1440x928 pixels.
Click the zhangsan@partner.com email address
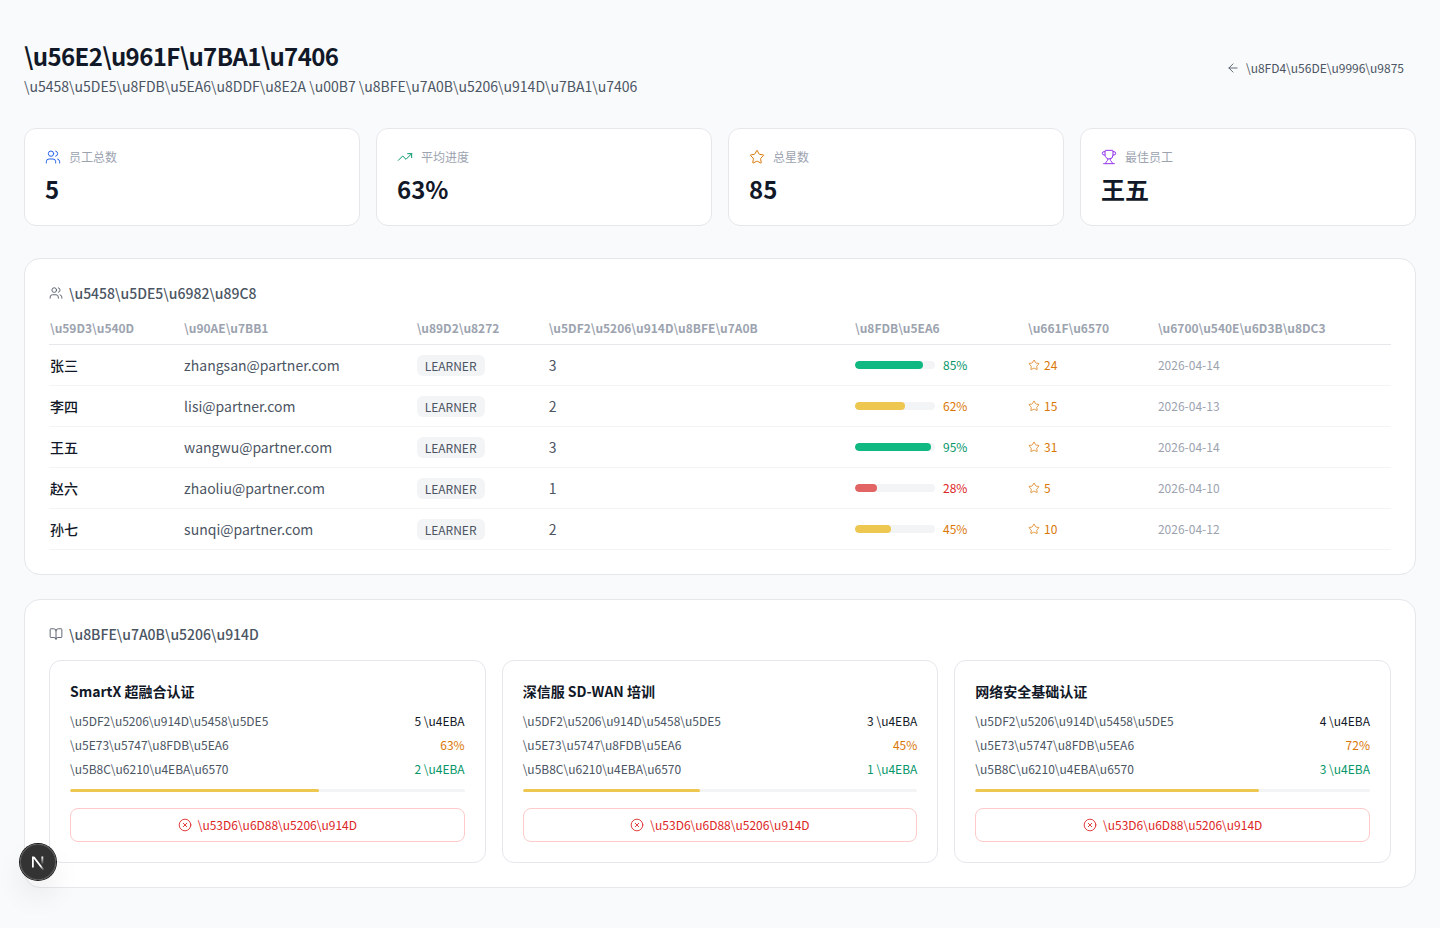(261, 366)
